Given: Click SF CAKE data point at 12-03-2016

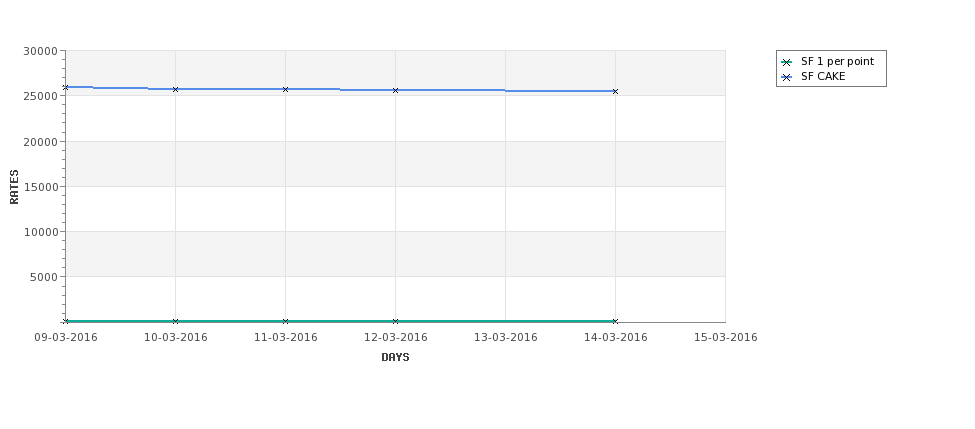Looking at the screenshot, I should click(x=395, y=91).
